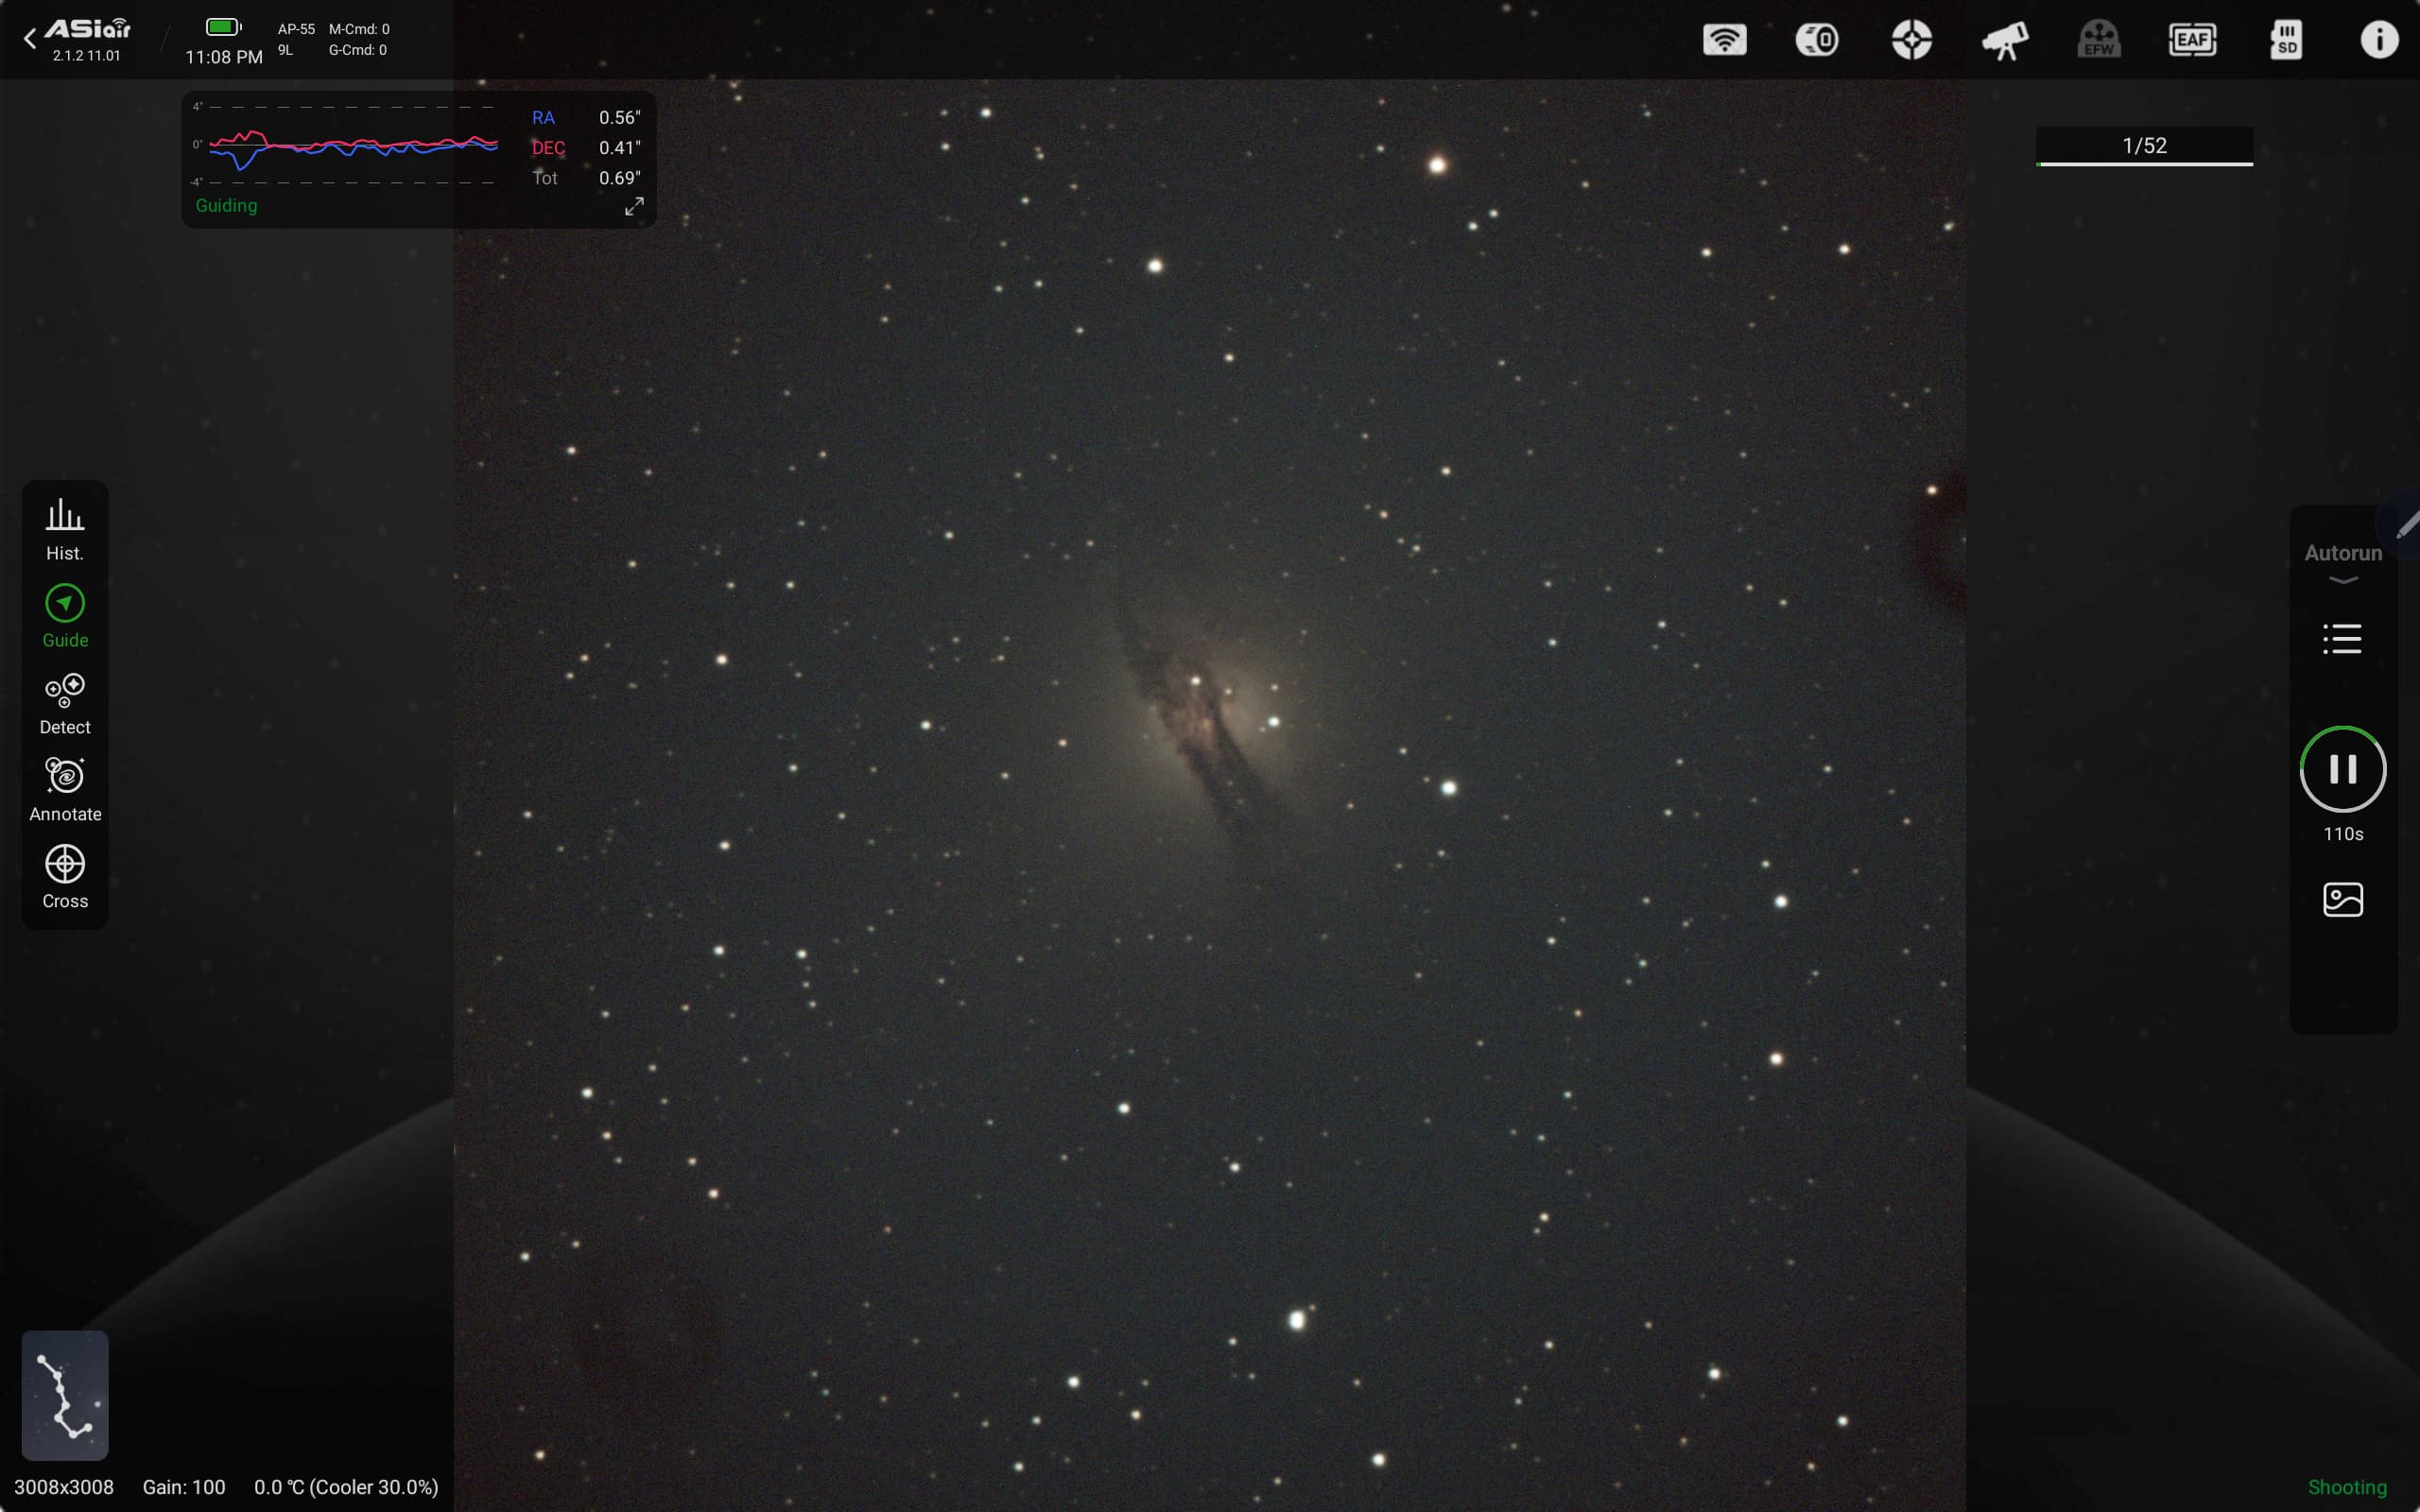Open EFW filter wheel settings
Viewport: 2420px width, 1512px height.
pos(2098,40)
